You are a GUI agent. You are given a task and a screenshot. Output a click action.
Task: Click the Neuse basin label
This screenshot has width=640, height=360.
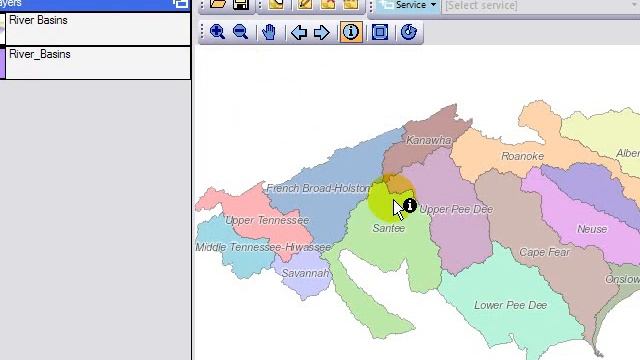pyautogui.click(x=592, y=229)
